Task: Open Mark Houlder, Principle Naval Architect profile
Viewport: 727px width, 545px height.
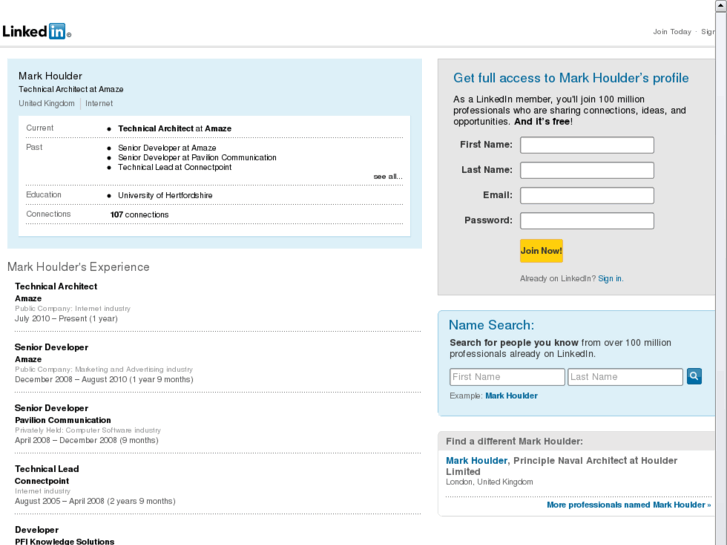Action: [477, 461]
